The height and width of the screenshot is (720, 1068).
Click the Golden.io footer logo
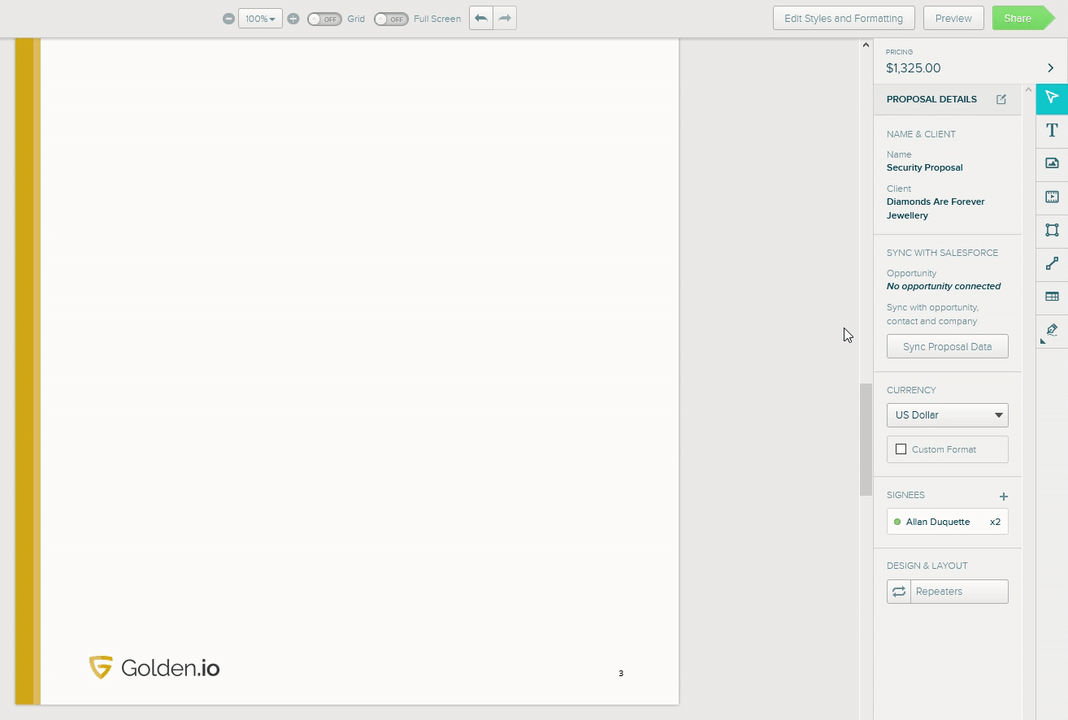[155, 668]
